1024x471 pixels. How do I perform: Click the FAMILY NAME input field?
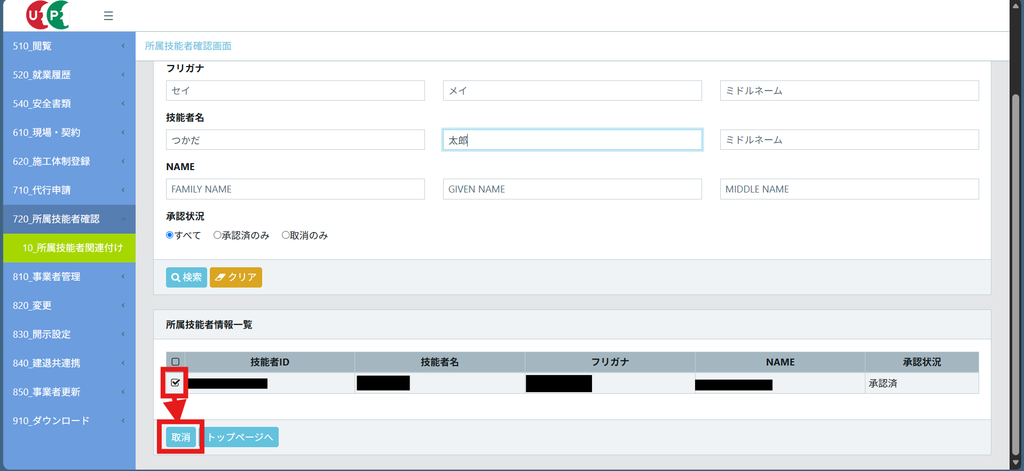point(296,189)
